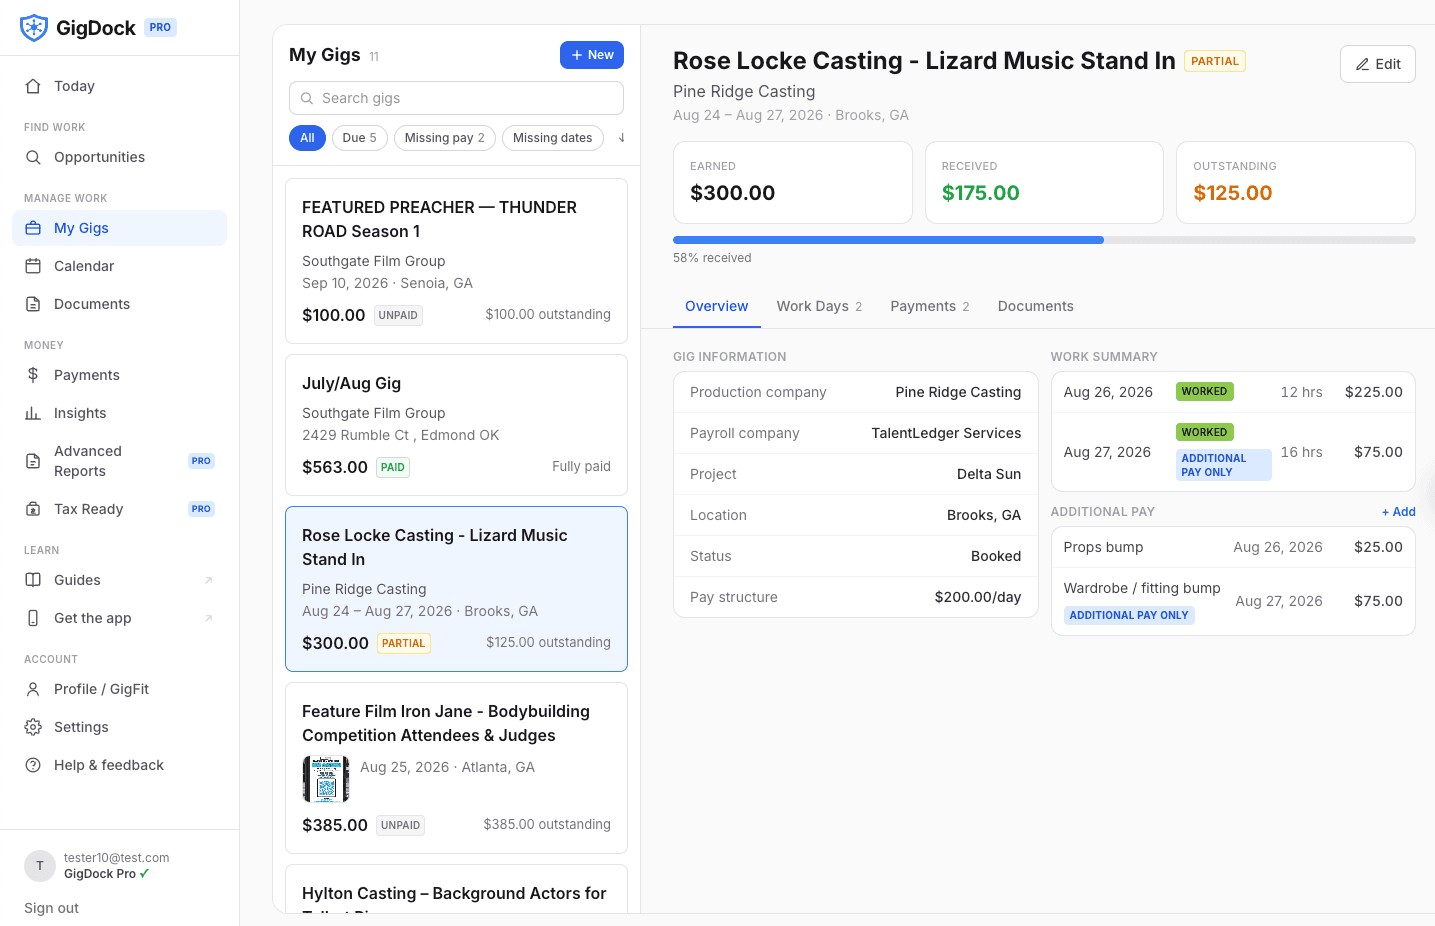This screenshot has width=1435, height=926.
Task: Click the Edit button
Action: coord(1377,64)
